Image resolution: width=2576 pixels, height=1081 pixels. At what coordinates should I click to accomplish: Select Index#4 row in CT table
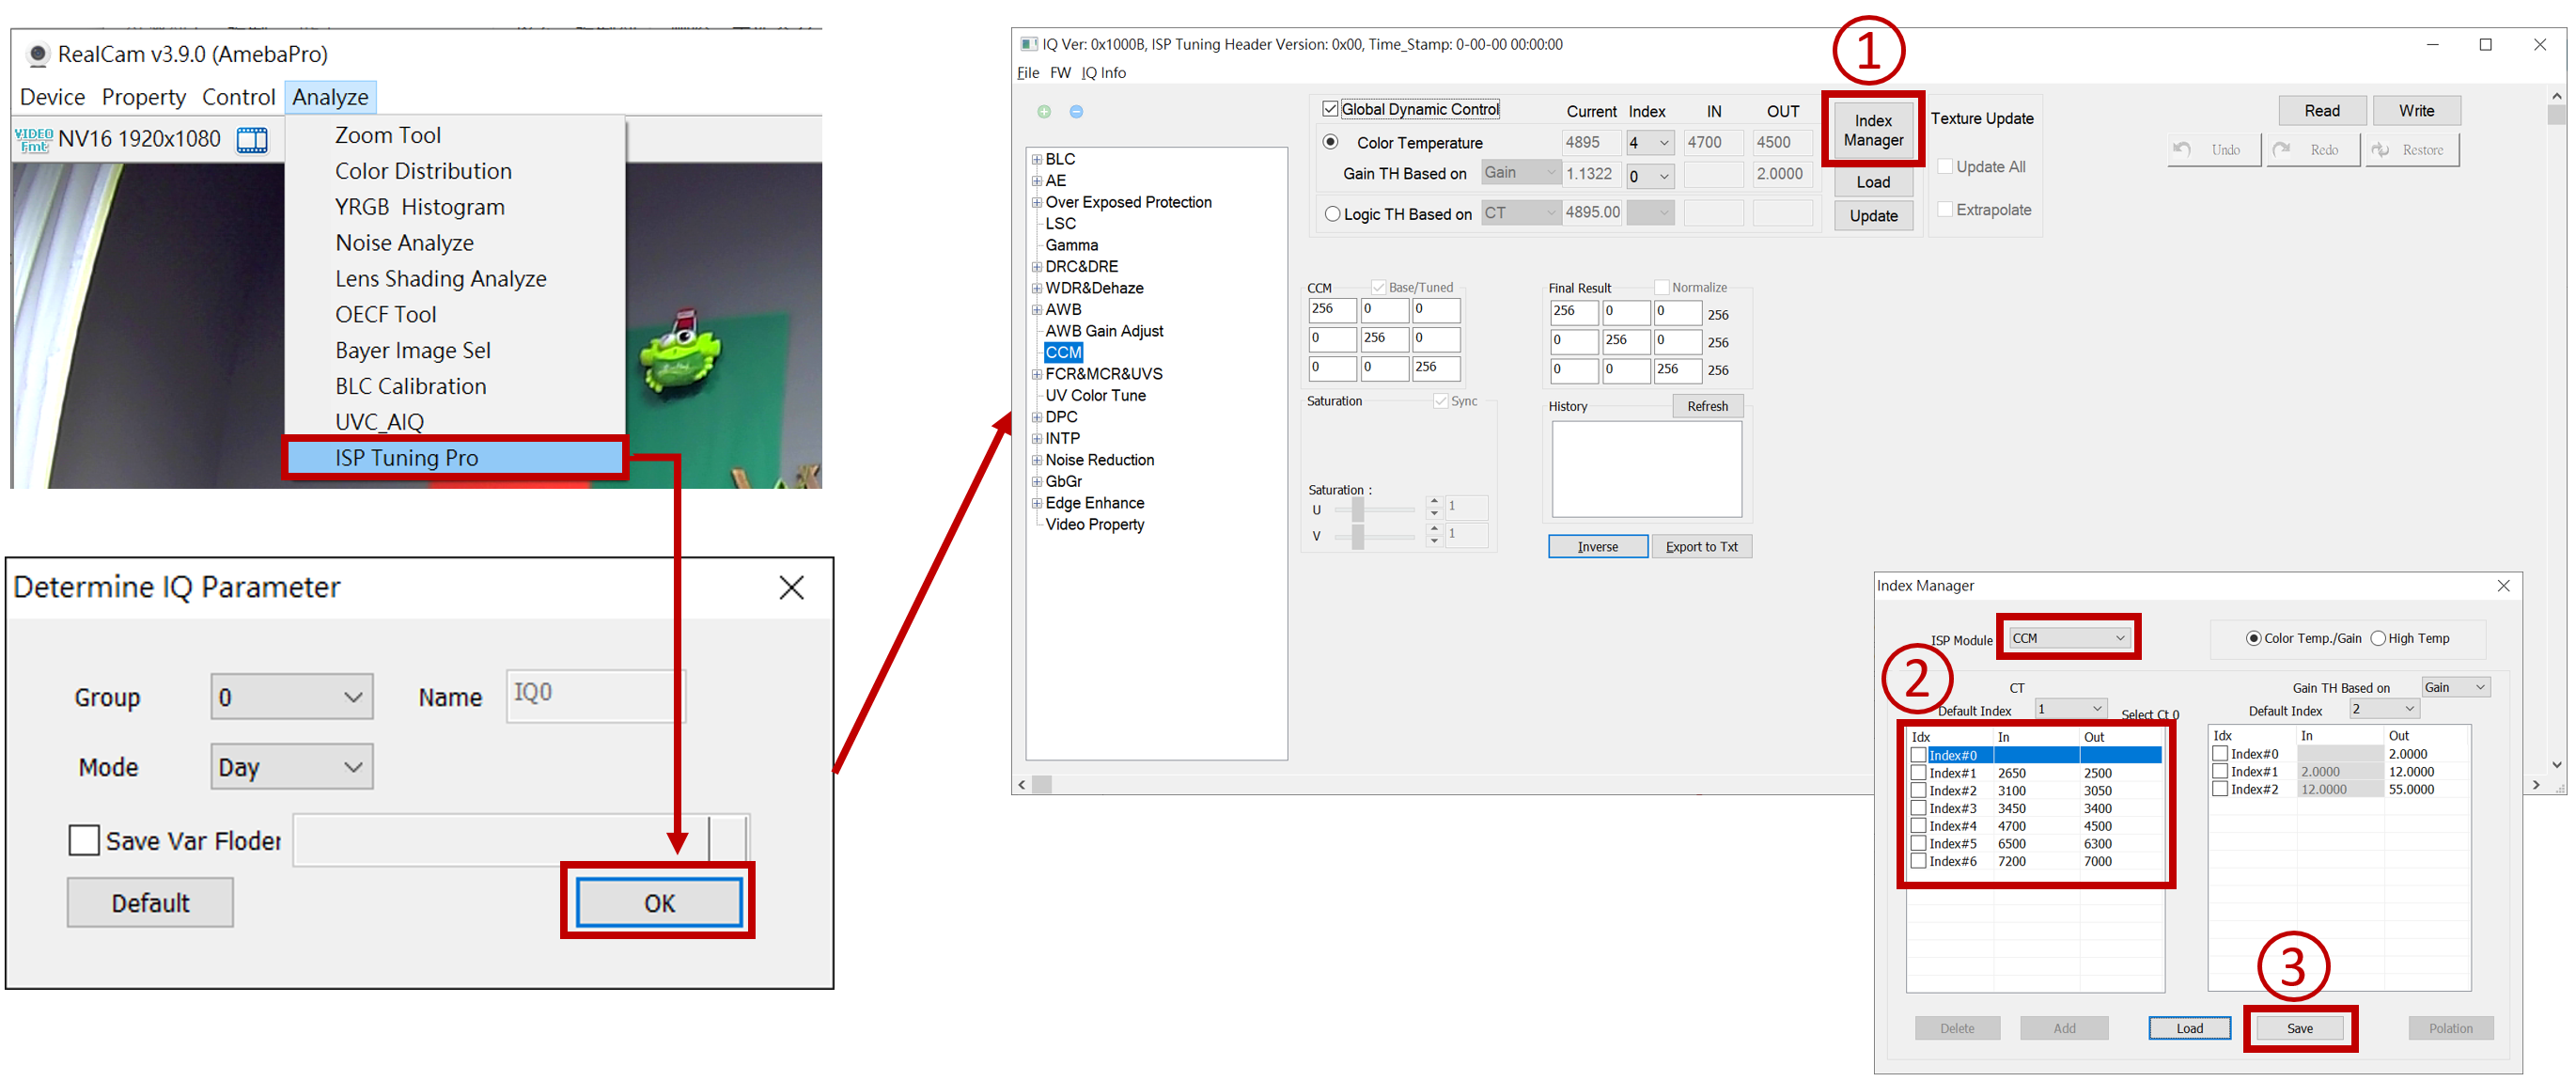click(x=1952, y=826)
